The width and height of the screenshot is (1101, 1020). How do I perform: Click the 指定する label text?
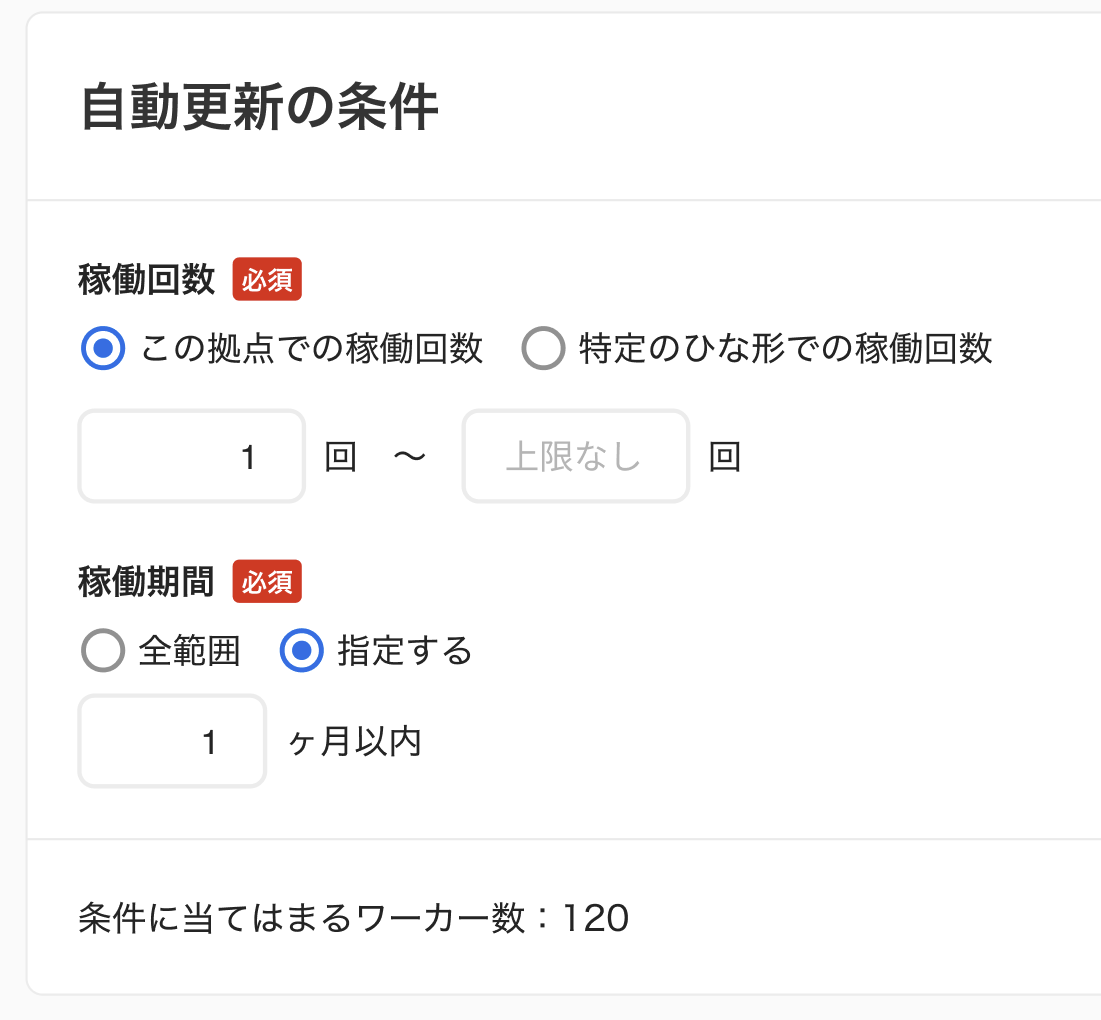tap(405, 650)
